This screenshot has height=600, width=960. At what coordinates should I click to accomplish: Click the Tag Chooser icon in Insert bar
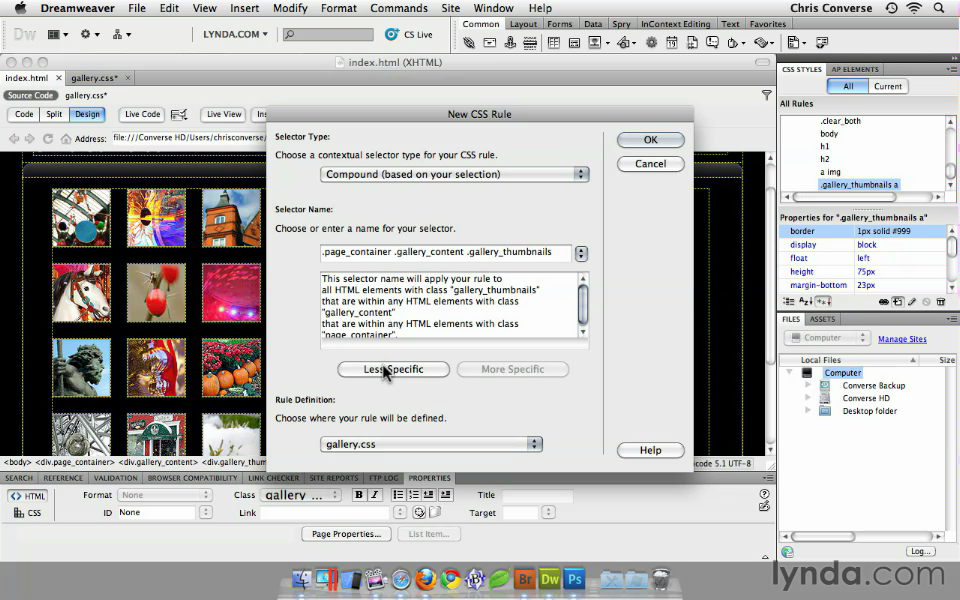[x=822, y=43]
